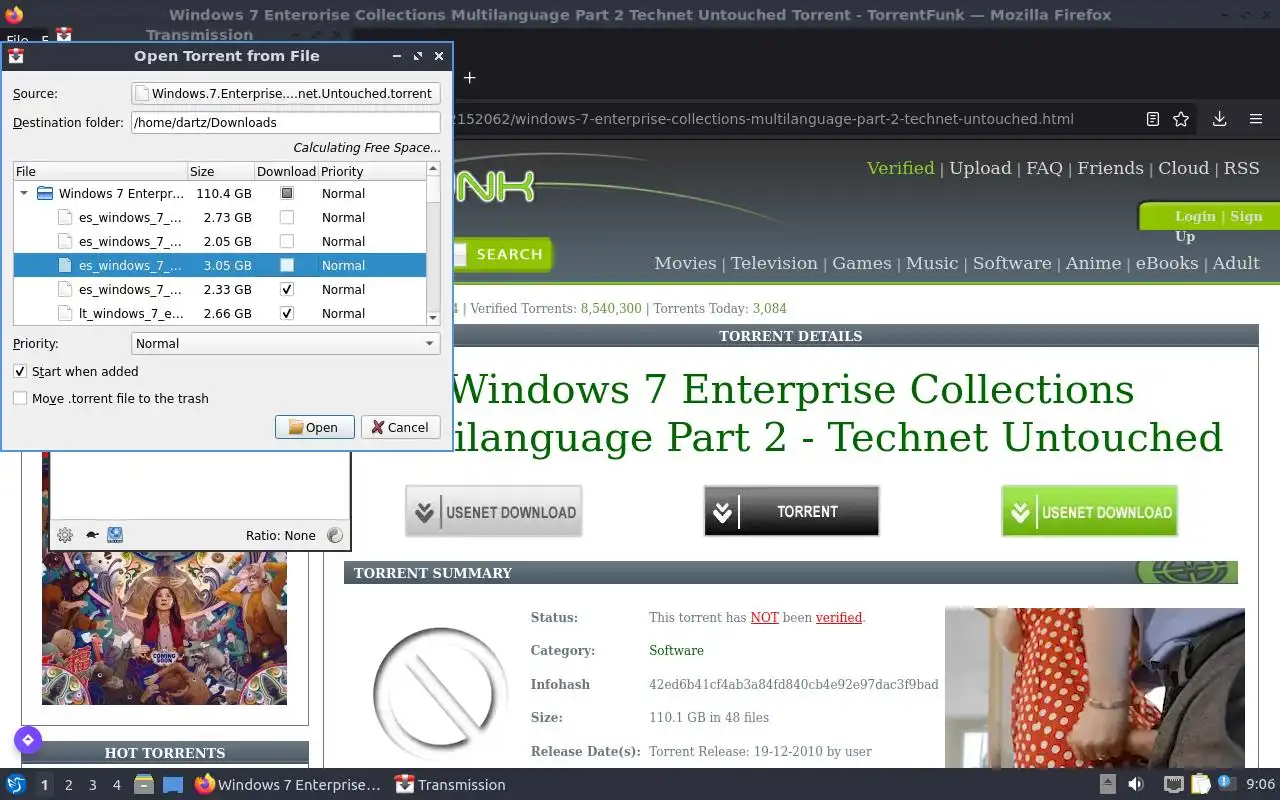Image resolution: width=1280 pixels, height=800 pixels.
Task: Click the Transmission taskbar window entry
Action: tap(450, 785)
